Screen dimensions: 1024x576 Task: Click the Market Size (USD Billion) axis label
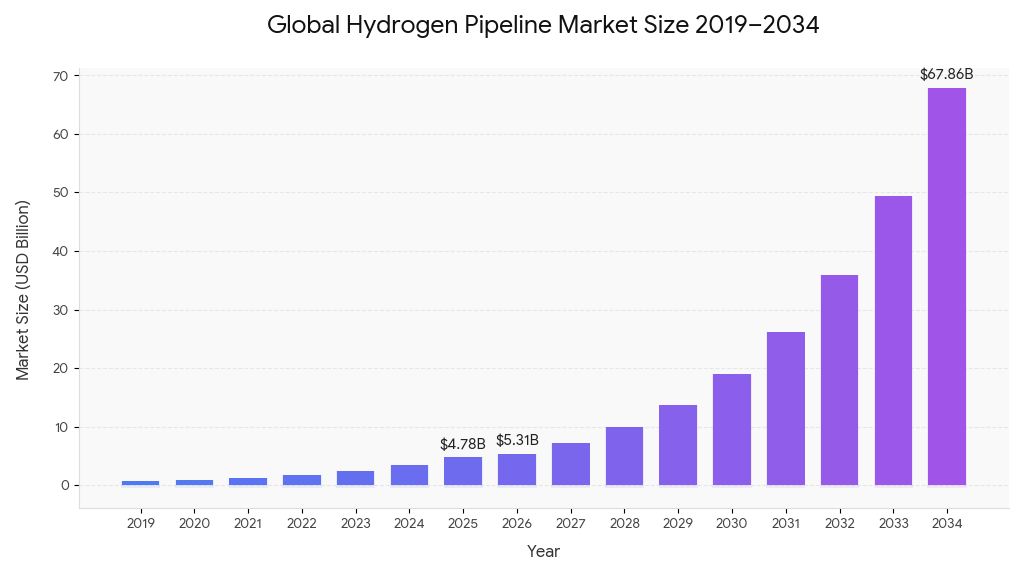pos(23,290)
